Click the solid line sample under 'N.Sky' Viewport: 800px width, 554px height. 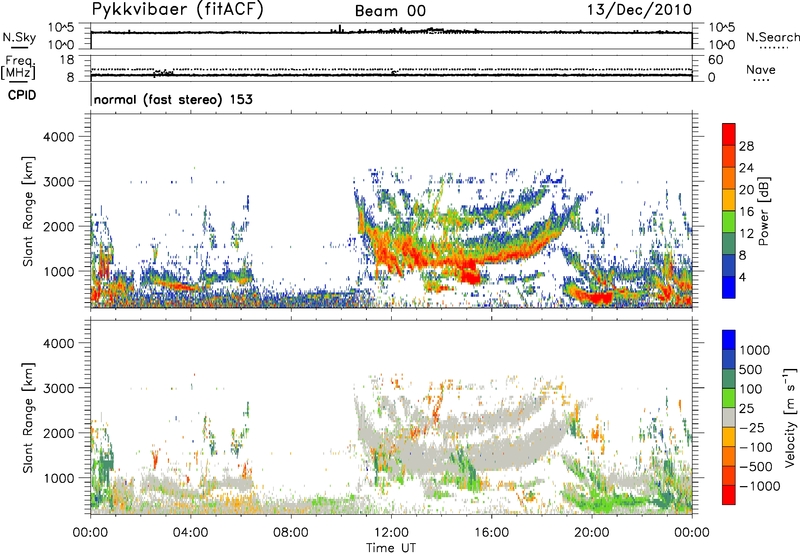(x=19, y=47)
